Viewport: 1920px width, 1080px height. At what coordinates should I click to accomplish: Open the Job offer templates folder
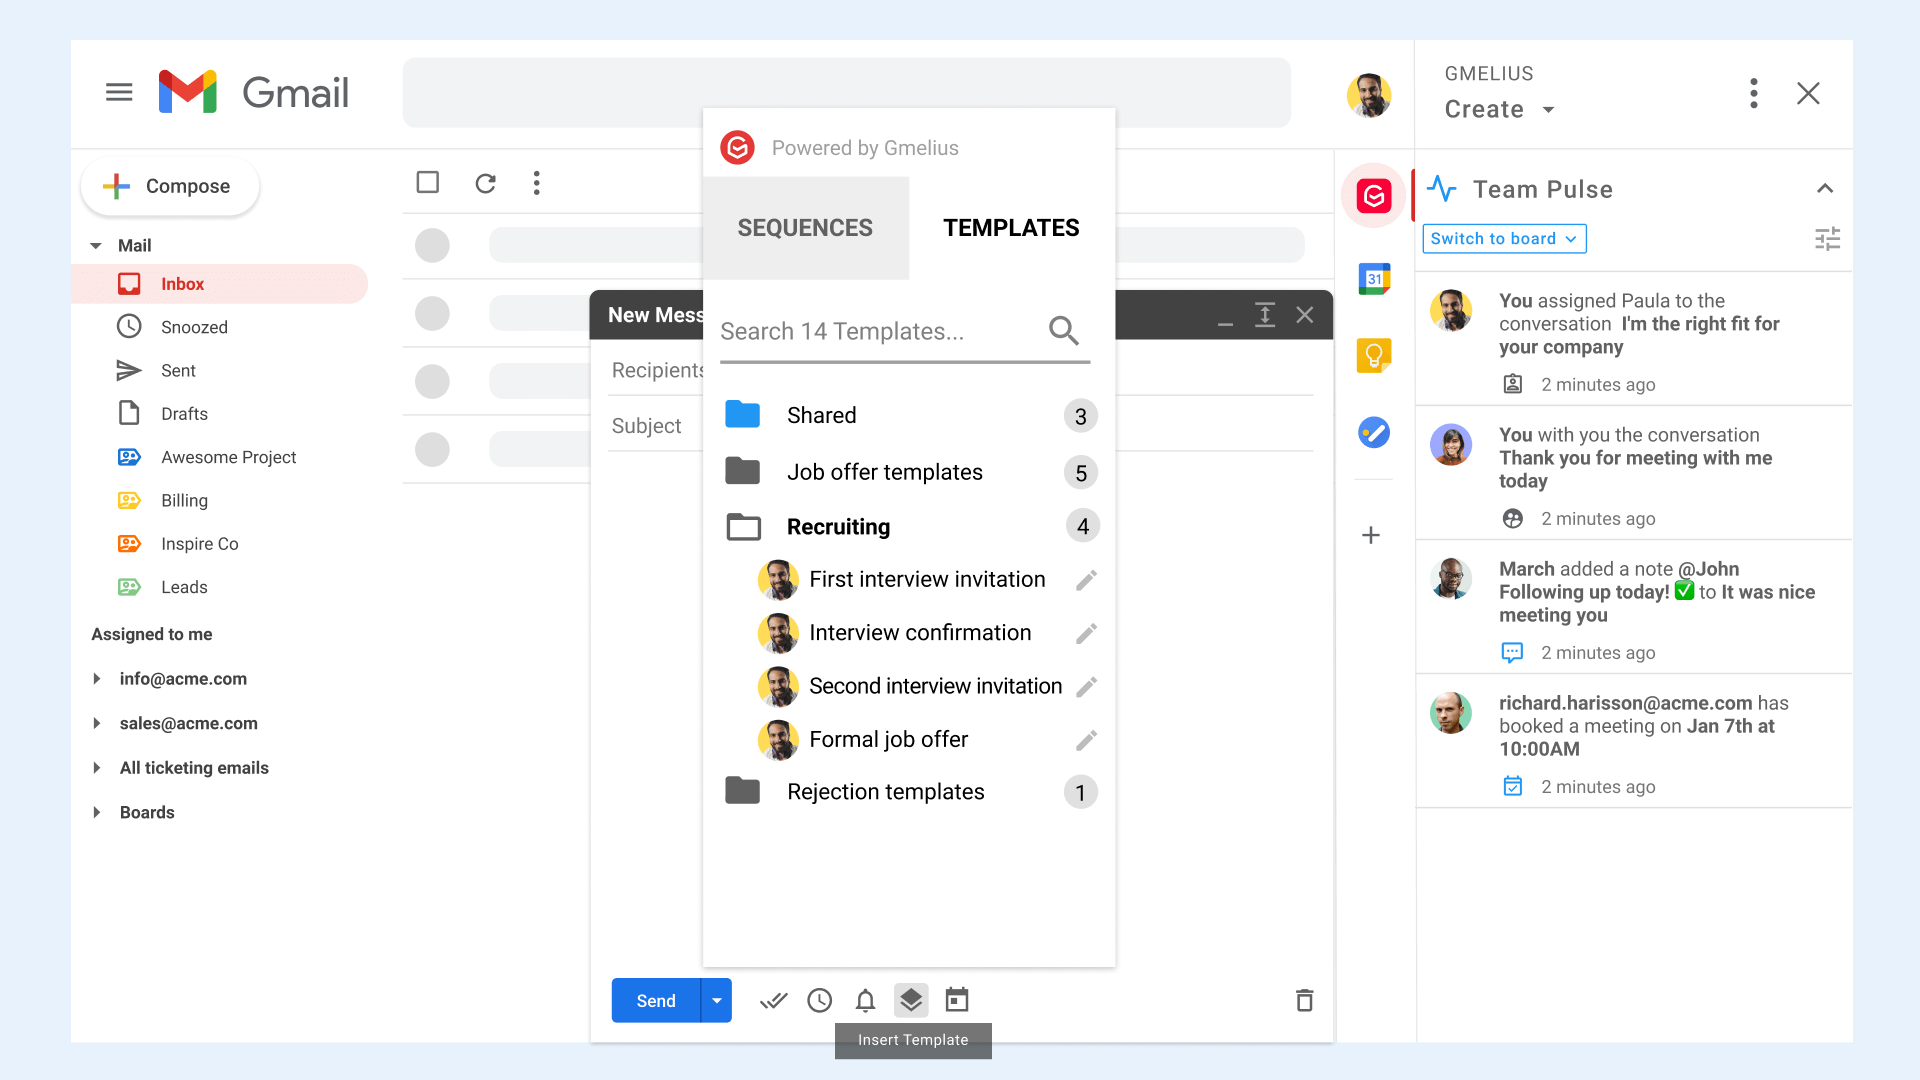click(884, 472)
